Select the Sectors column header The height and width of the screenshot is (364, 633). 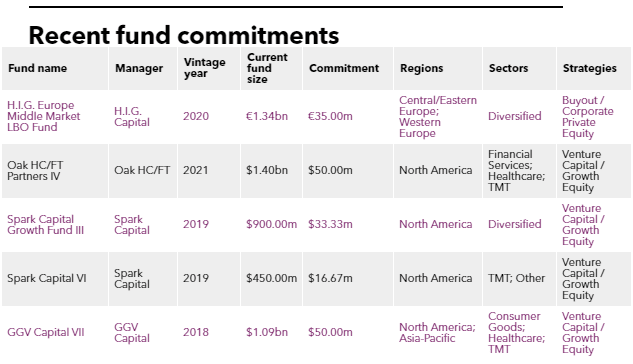(508, 68)
